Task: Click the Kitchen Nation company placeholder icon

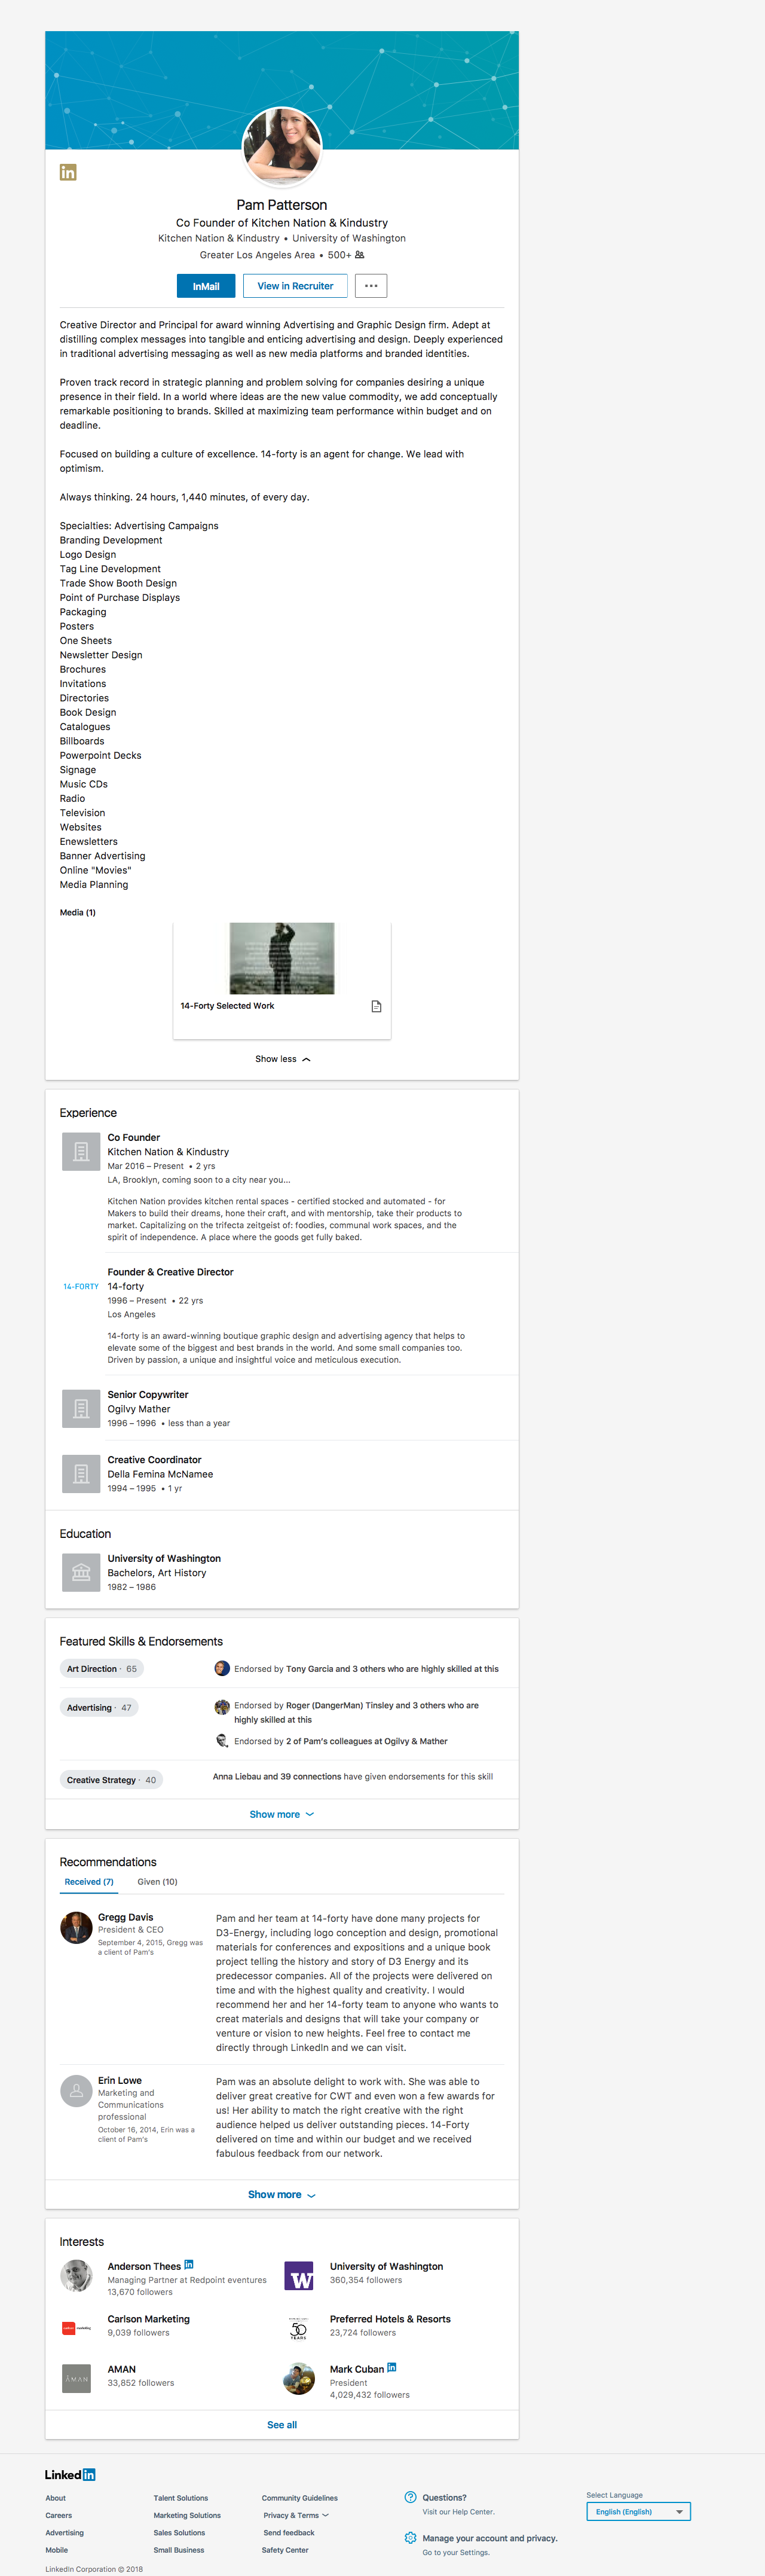Action: pos(81,1151)
